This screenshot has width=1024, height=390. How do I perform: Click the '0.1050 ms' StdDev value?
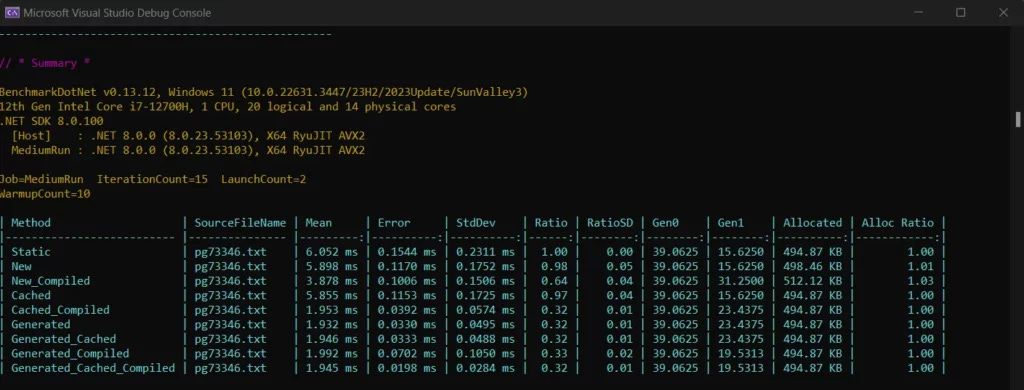coord(485,353)
